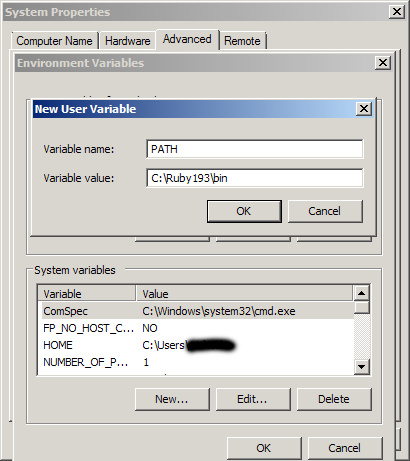The image size is (410, 461).
Task: Cancel the New User Variable dialog
Action: pyautogui.click(x=325, y=211)
